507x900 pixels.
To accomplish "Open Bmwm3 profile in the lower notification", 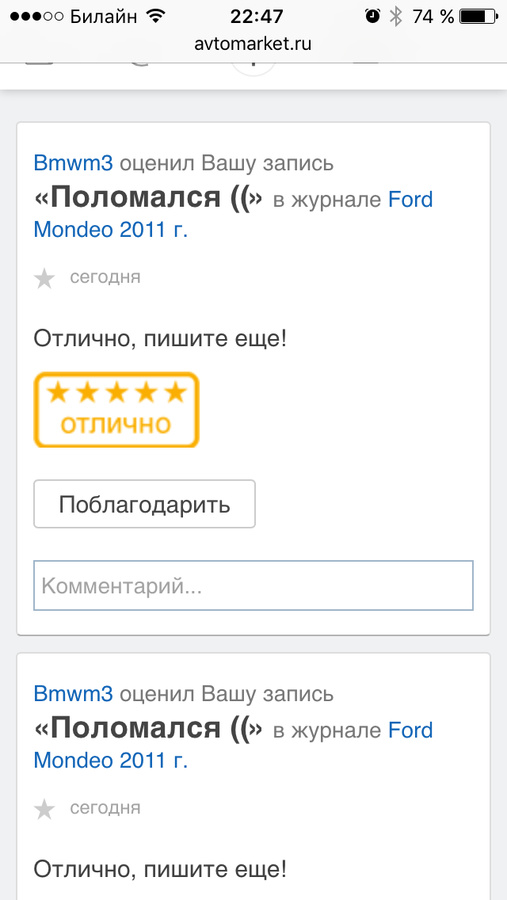I will coord(73,693).
